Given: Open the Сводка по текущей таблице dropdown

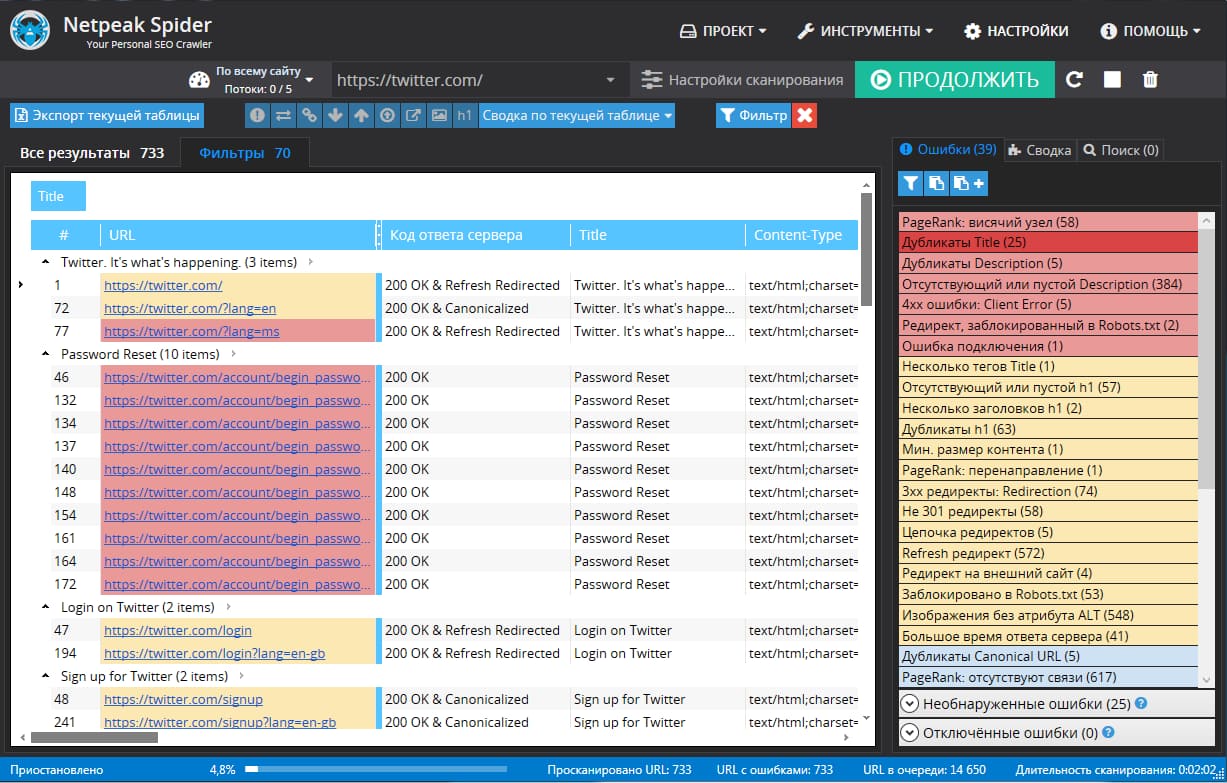Looking at the screenshot, I should [576, 116].
